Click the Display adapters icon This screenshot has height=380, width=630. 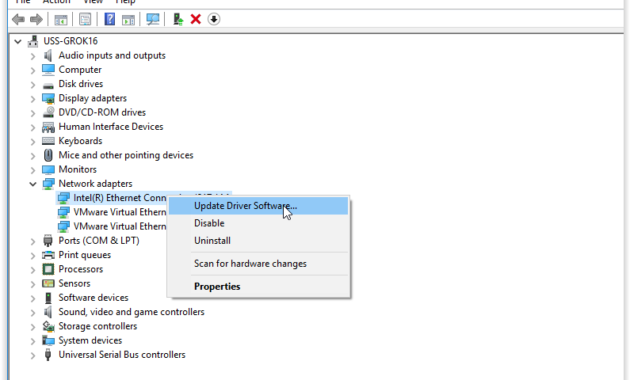coord(48,98)
